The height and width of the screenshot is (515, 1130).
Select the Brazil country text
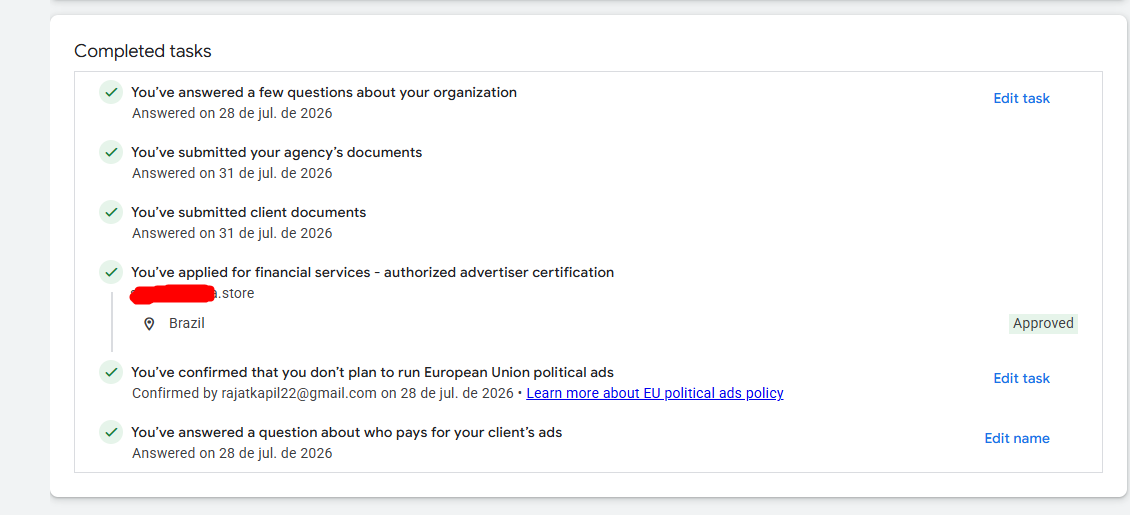click(187, 323)
